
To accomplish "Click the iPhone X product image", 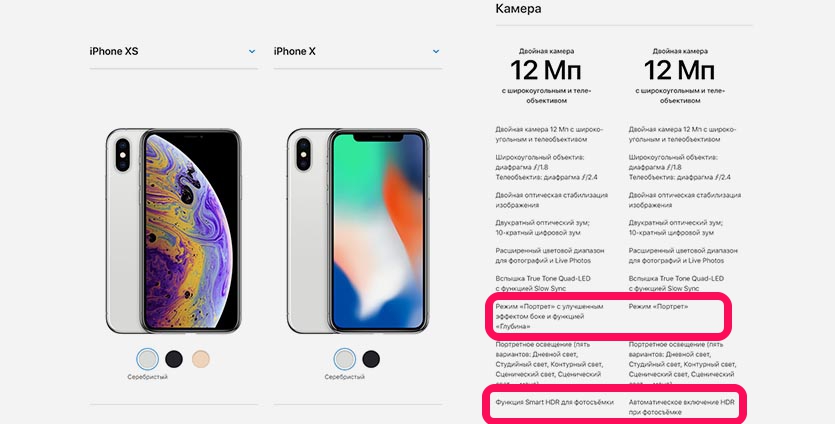I will [358, 231].
